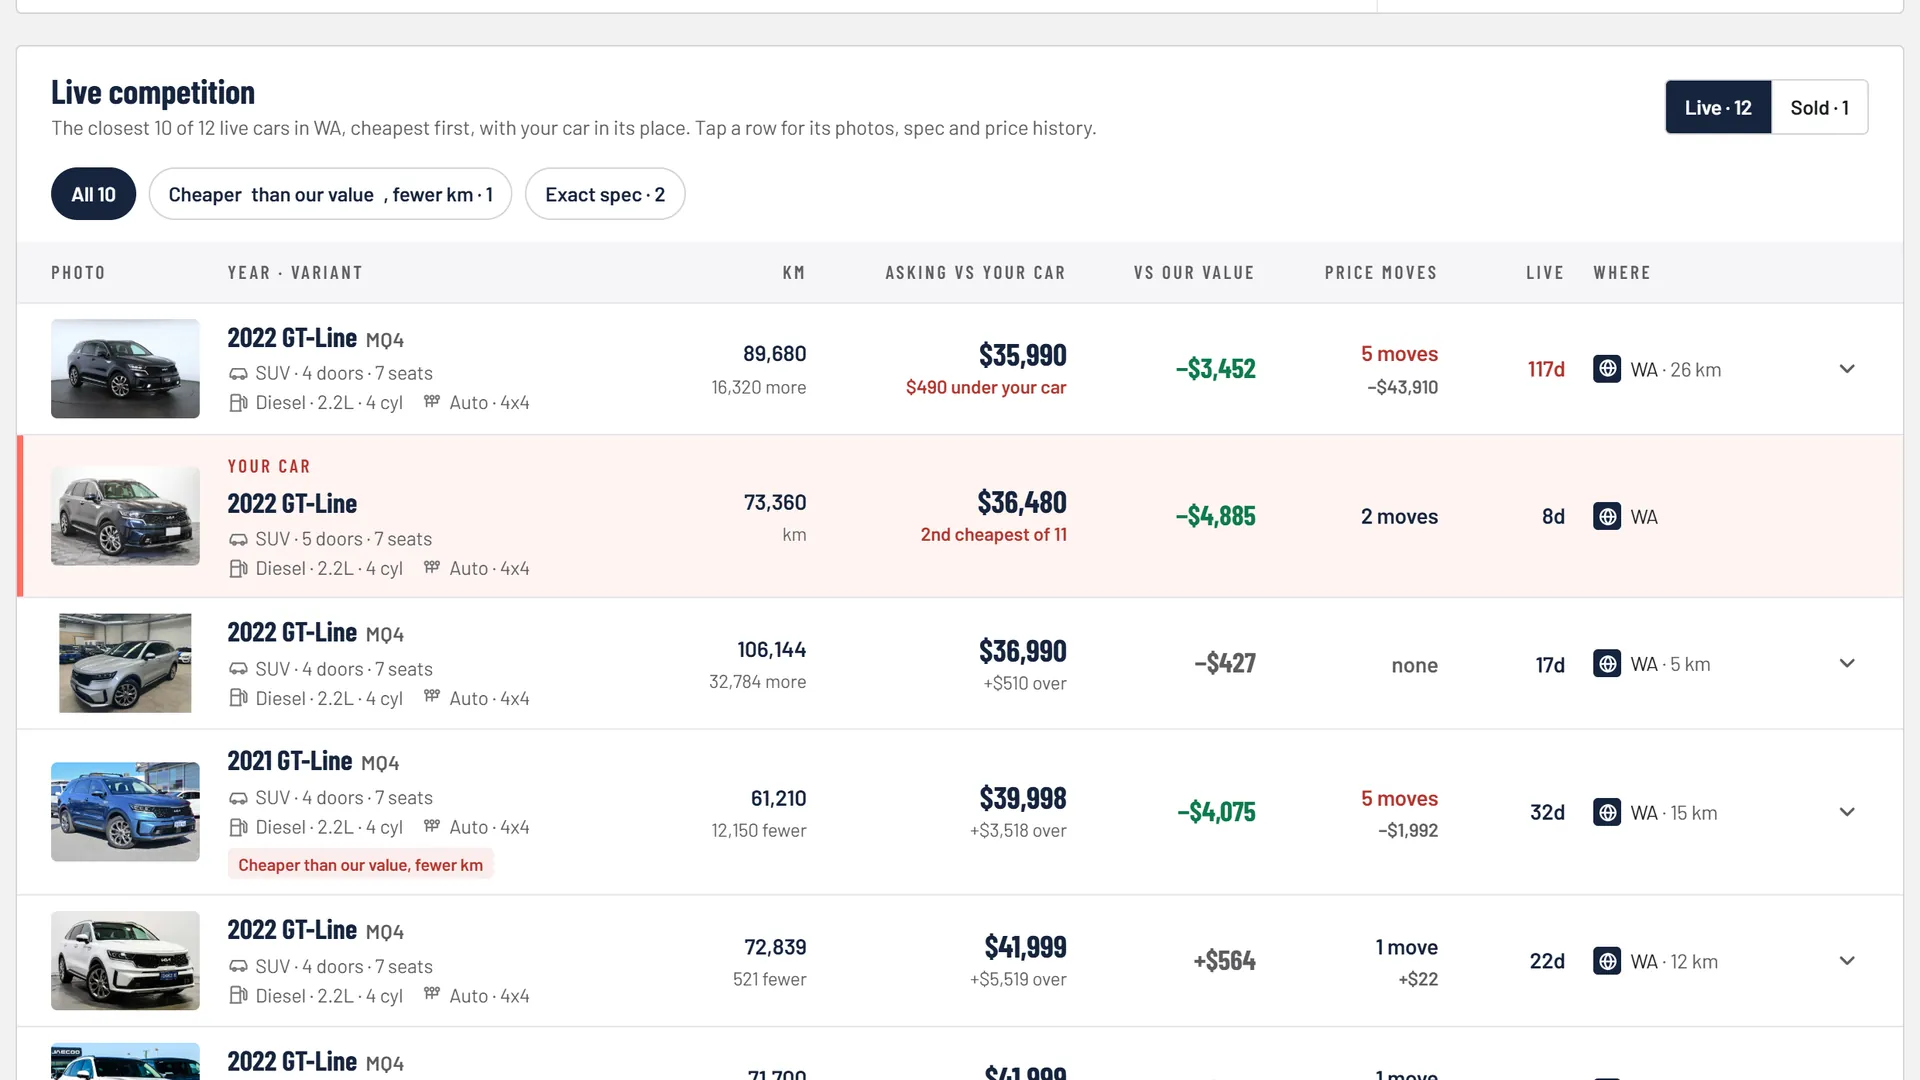The width and height of the screenshot is (1920, 1080).
Task: Click Vs Our Value column header
Action: [1194, 273]
